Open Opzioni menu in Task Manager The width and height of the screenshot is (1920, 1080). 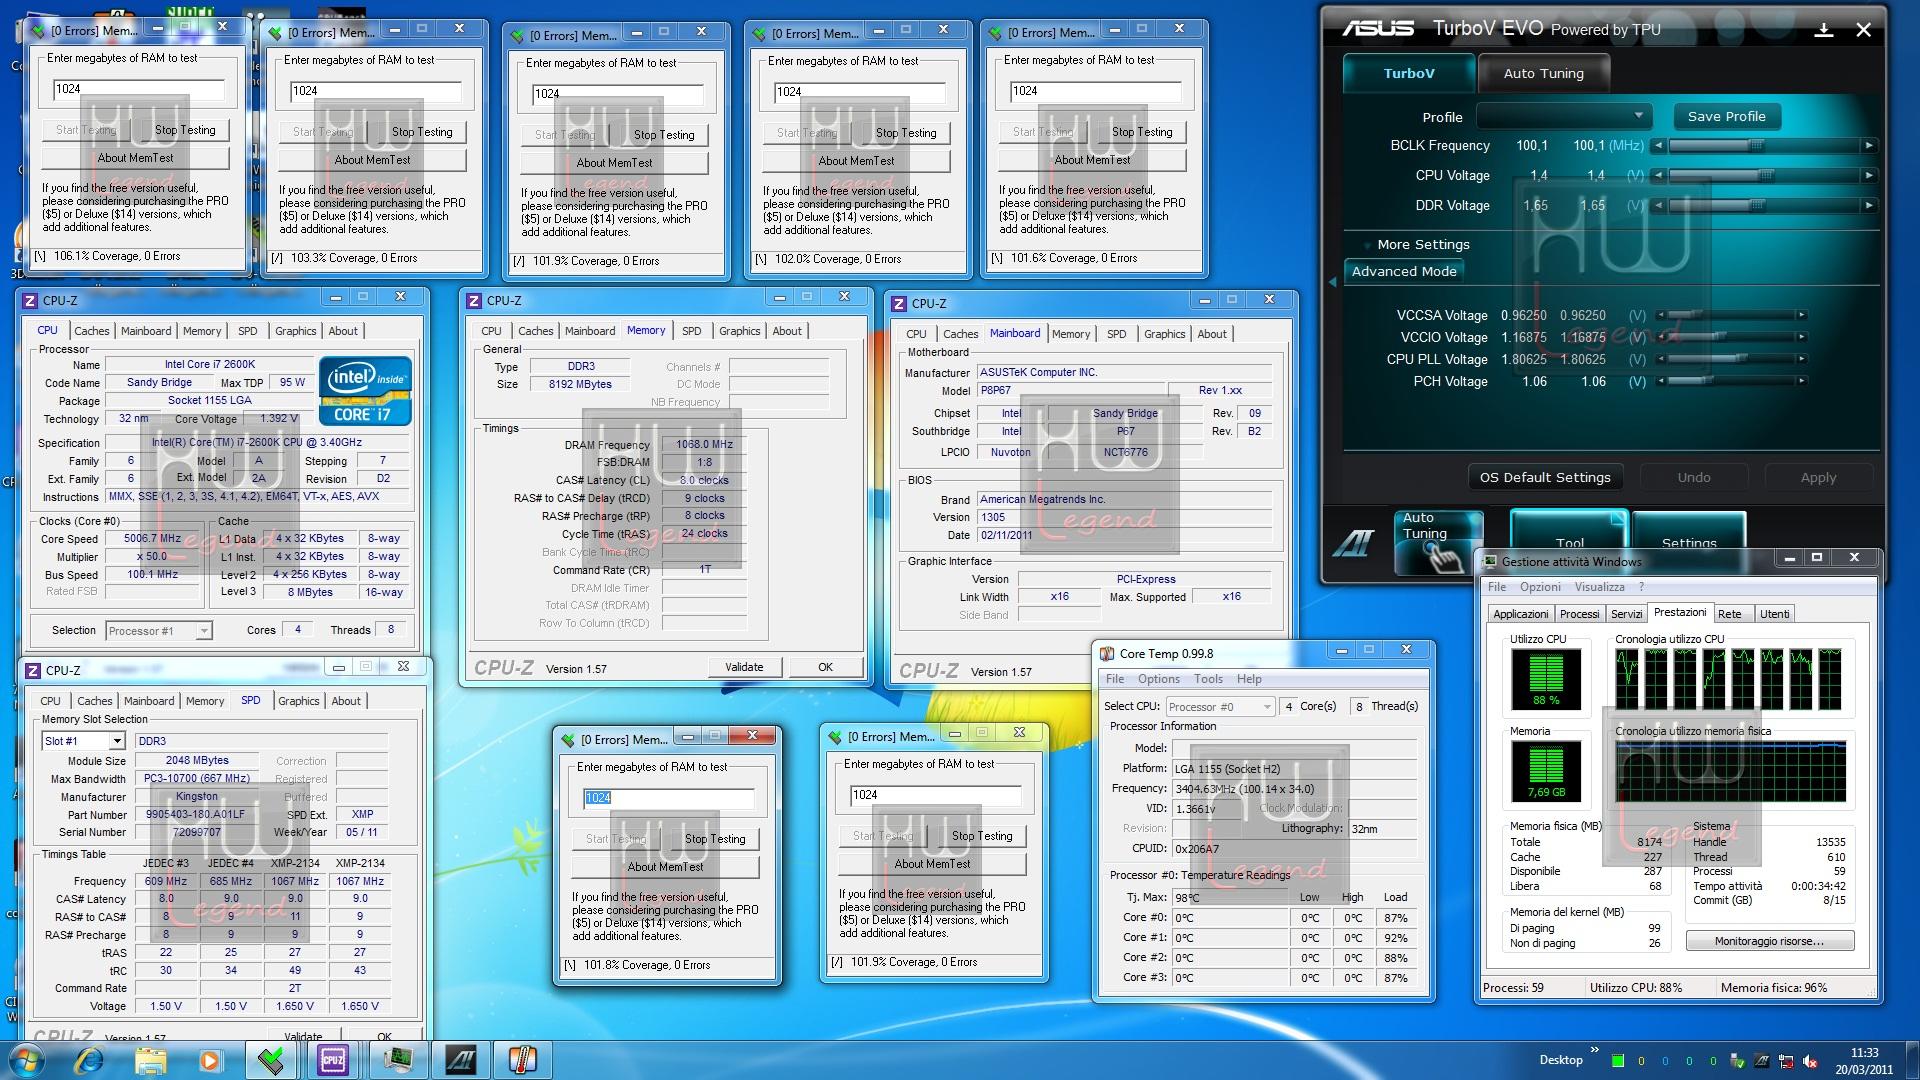[1540, 587]
